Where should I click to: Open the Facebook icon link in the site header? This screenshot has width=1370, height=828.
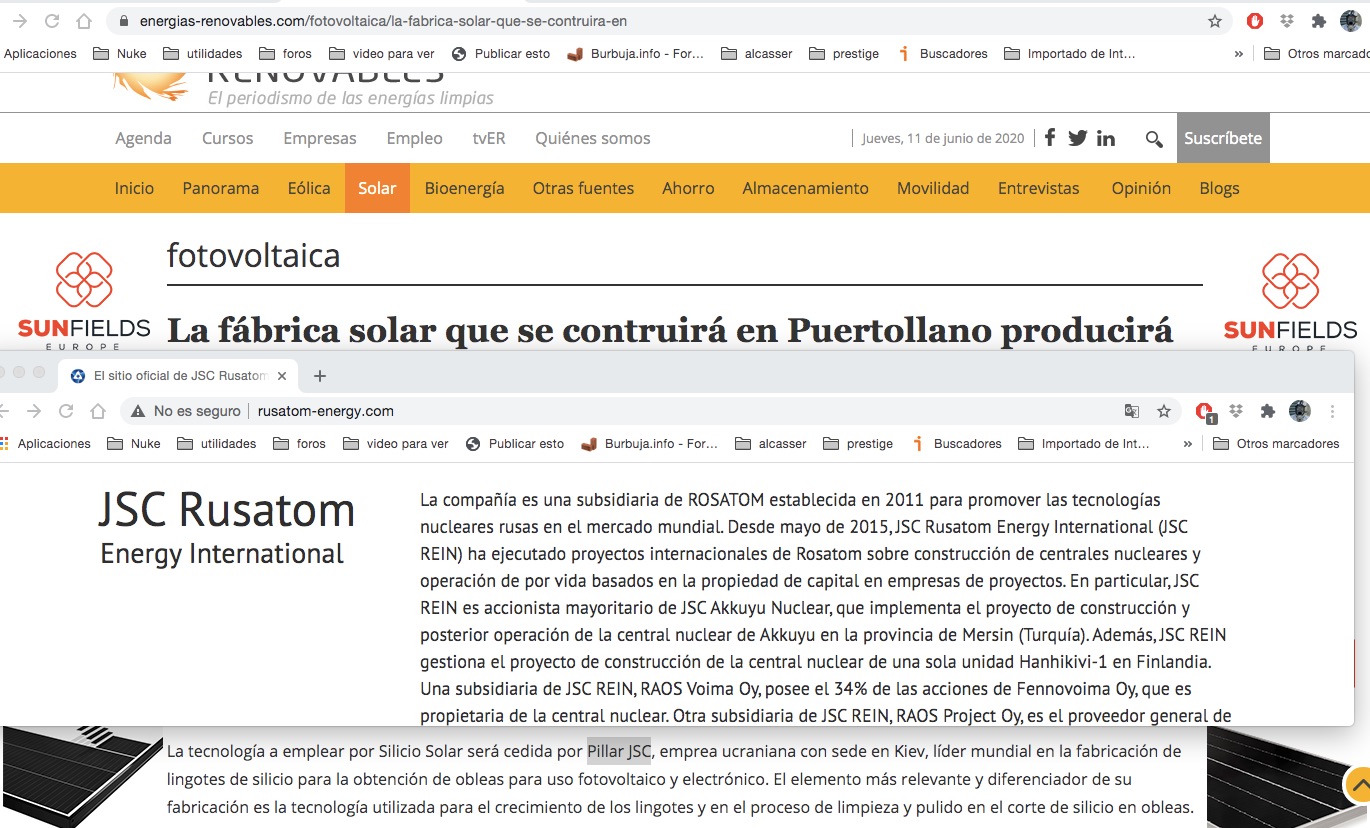click(x=1050, y=138)
